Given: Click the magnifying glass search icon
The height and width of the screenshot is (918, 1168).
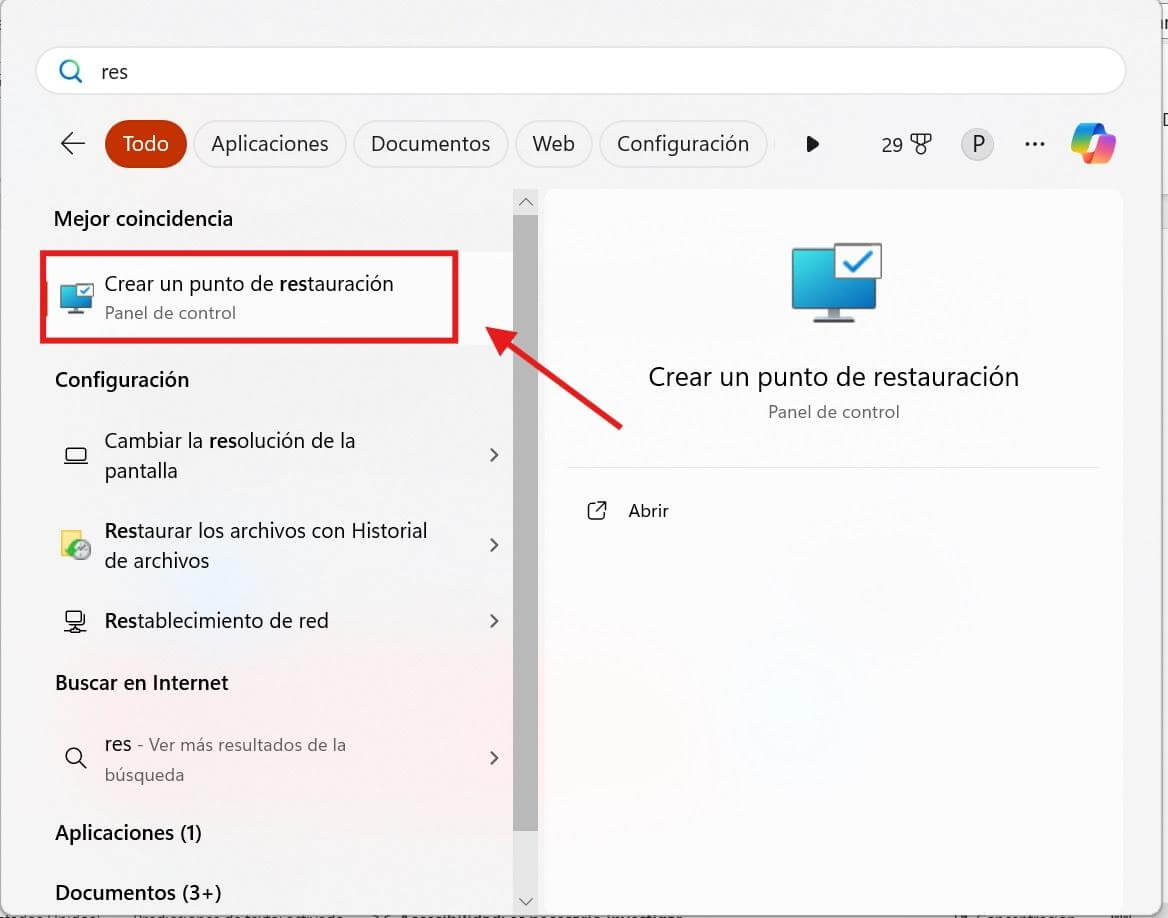Looking at the screenshot, I should pyautogui.click(x=69, y=70).
